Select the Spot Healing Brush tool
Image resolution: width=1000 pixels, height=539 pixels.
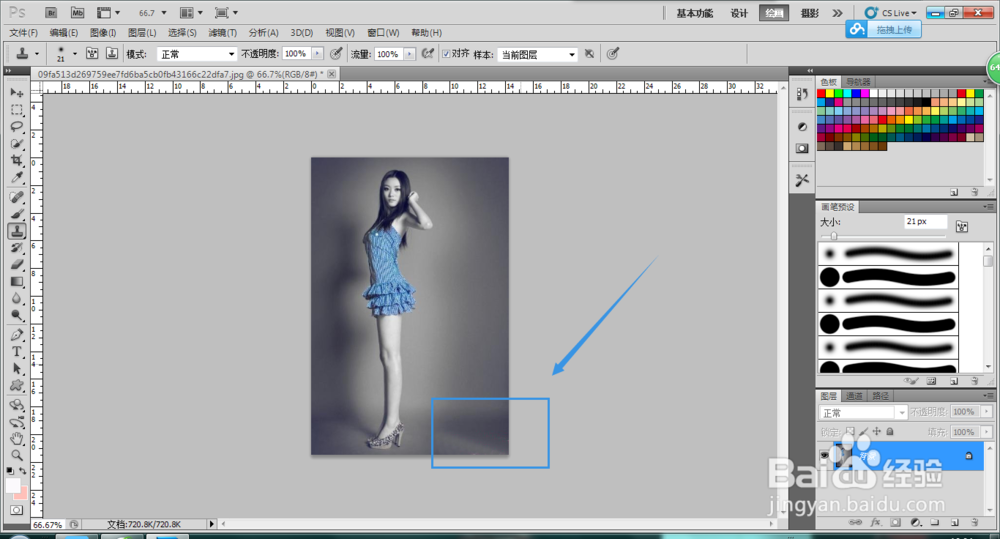click(17, 198)
